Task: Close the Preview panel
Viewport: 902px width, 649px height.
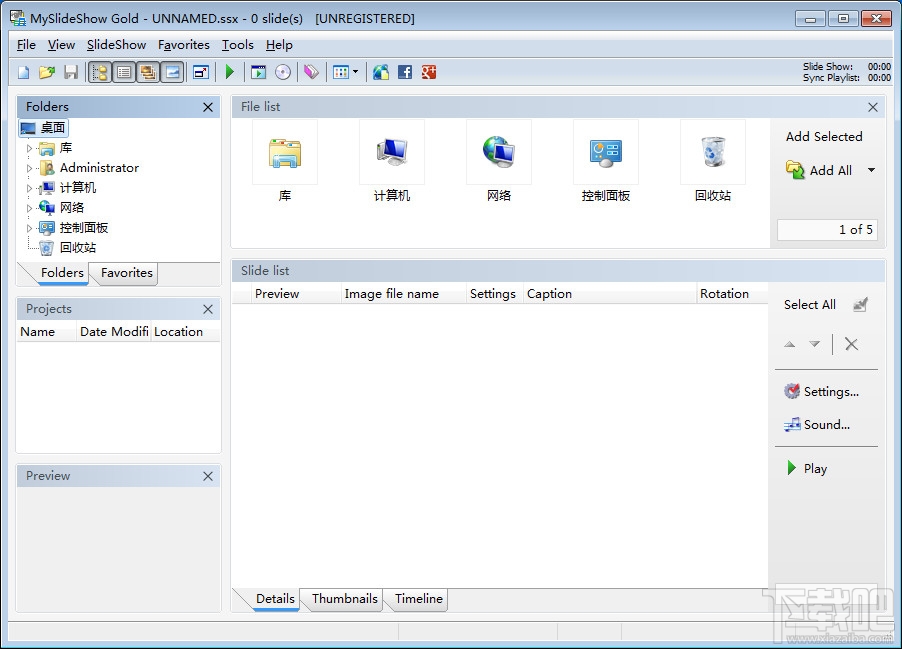Action: coord(208,476)
